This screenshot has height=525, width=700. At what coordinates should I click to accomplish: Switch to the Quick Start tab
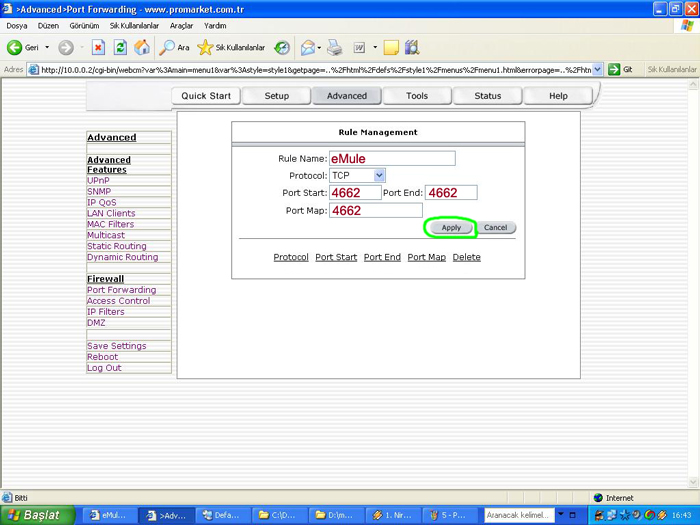coord(206,96)
